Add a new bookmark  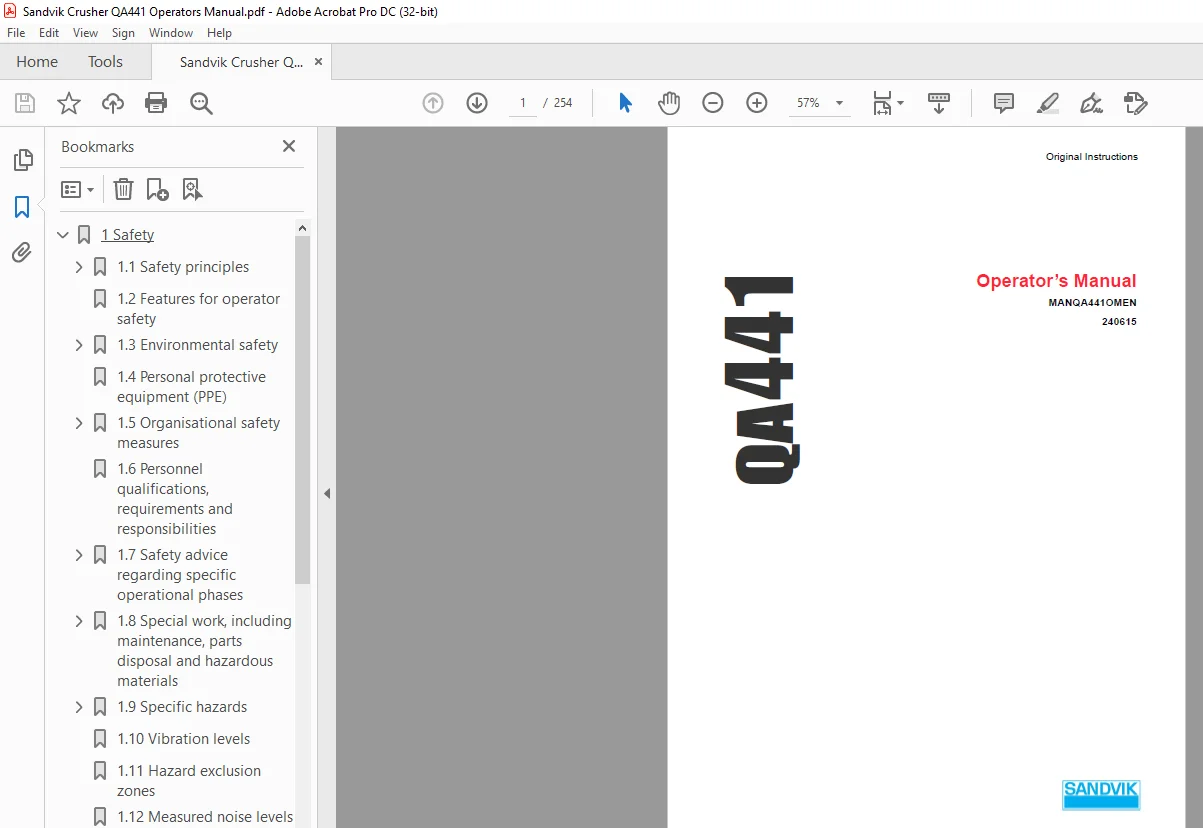click(157, 189)
